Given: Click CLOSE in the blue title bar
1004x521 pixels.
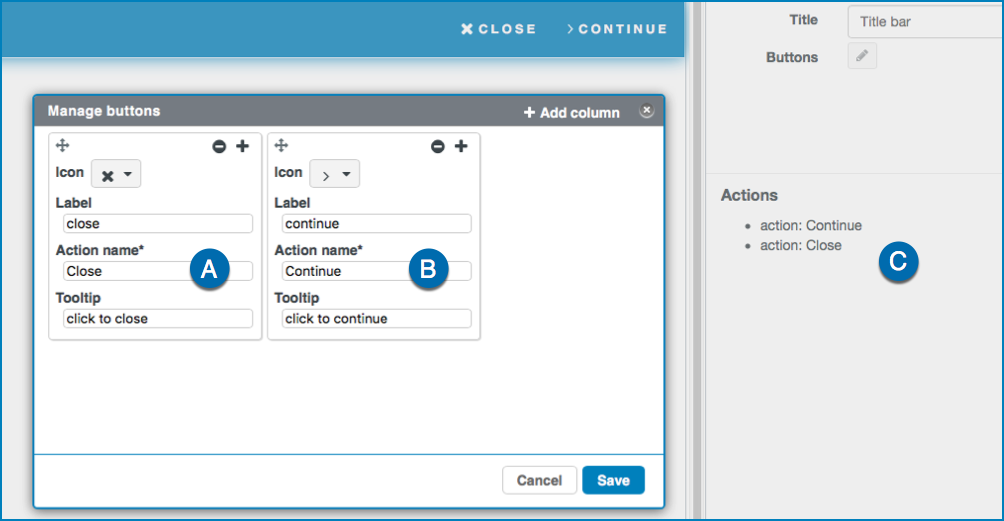Looking at the screenshot, I should coord(498,29).
